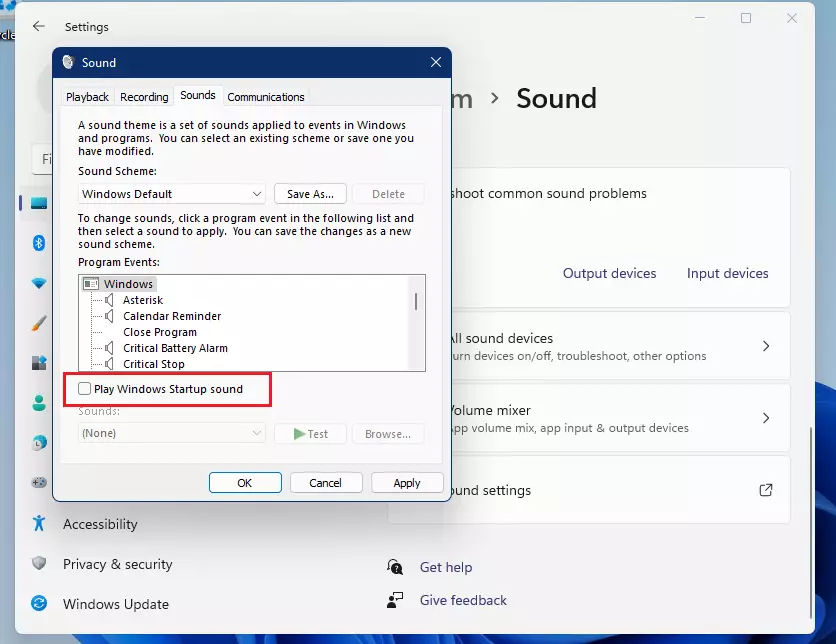Image resolution: width=836 pixels, height=644 pixels.
Task: Click the Windows Update sync icon
Action: pos(39,603)
